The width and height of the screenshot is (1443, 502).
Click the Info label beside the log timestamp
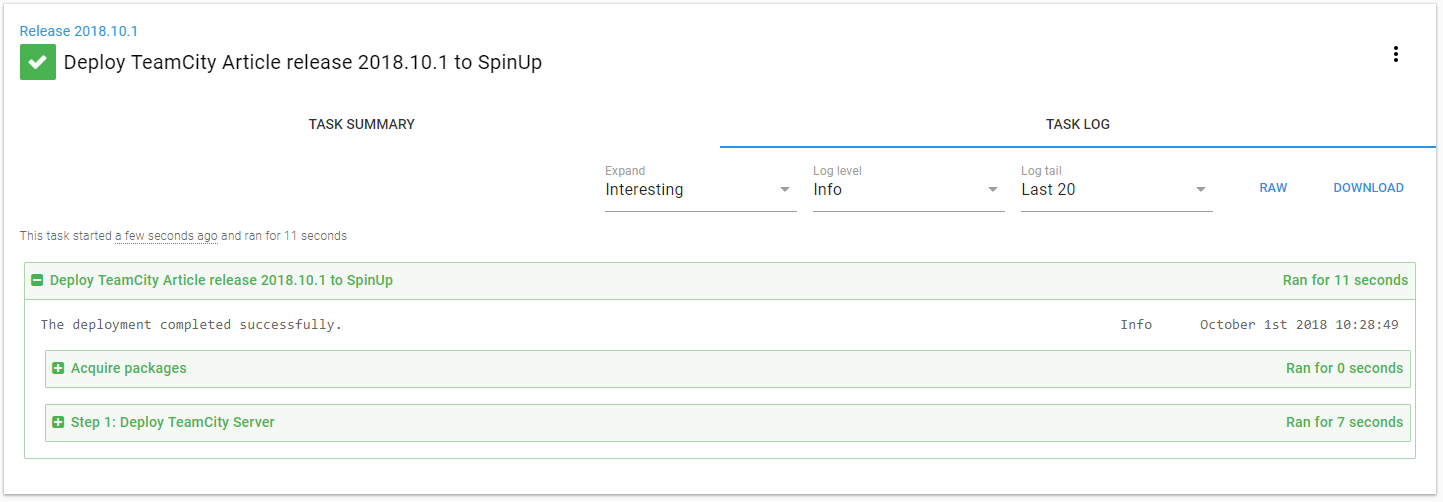tap(1136, 325)
